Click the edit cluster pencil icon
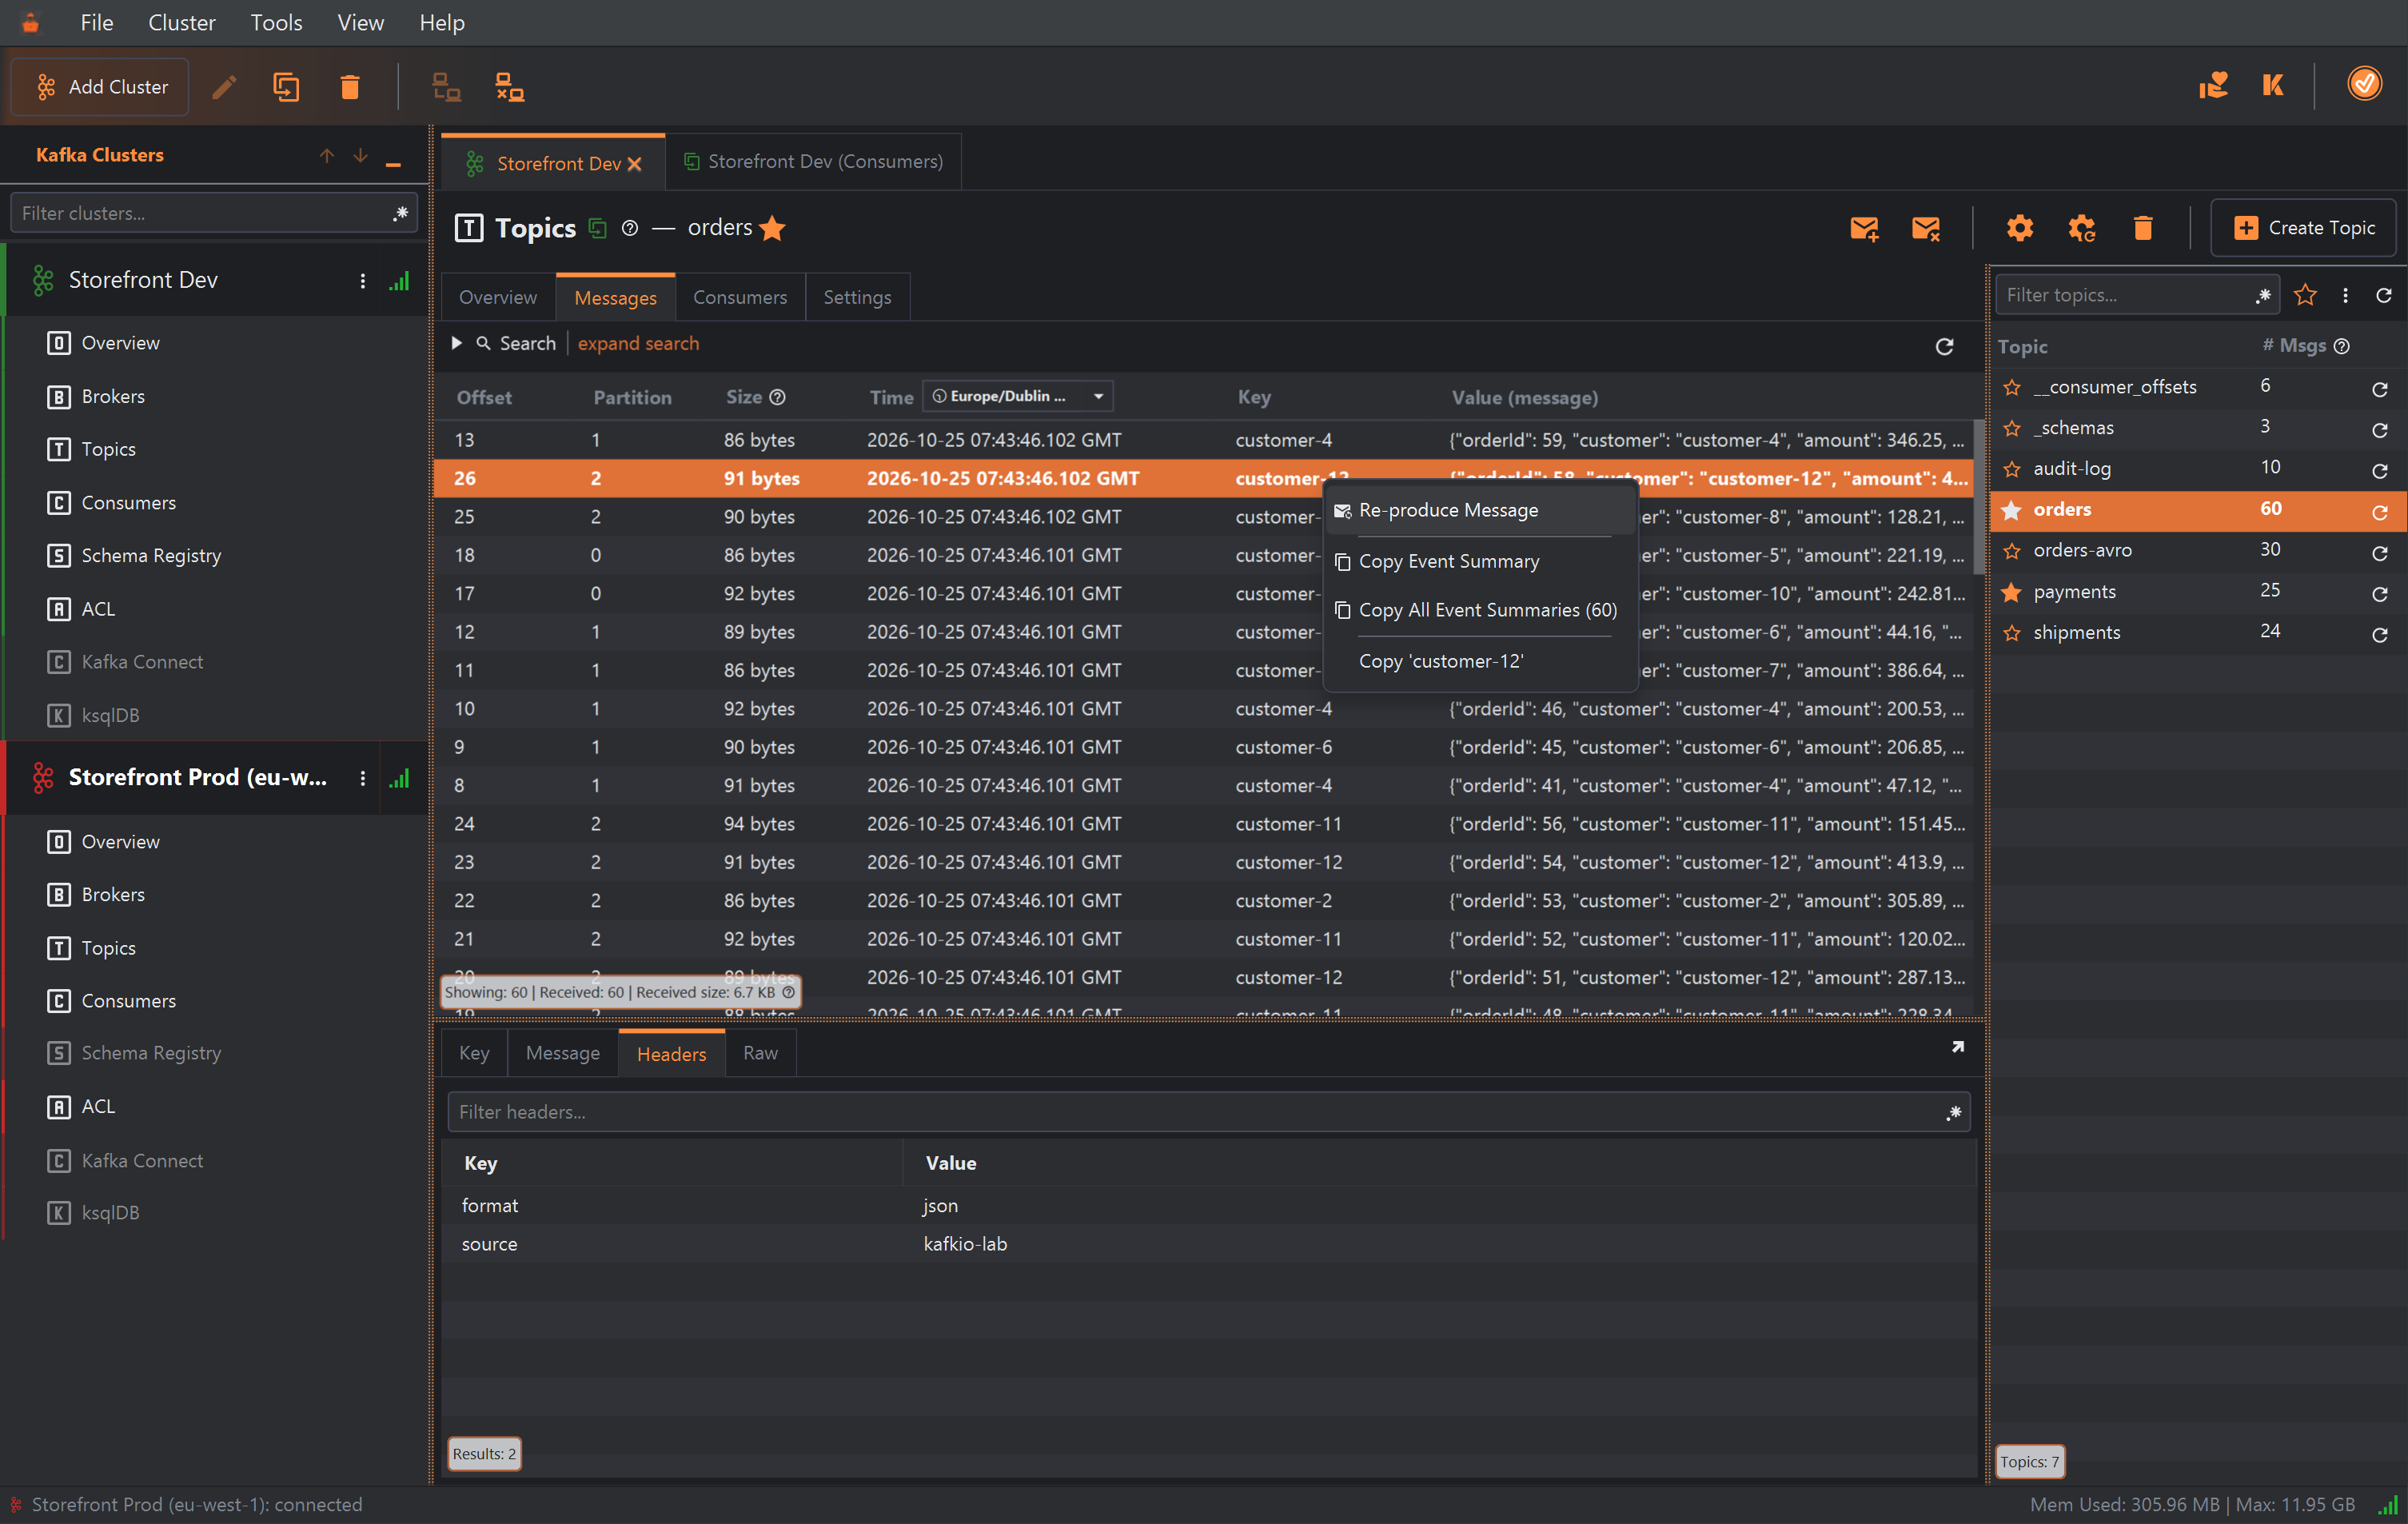 [224, 87]
